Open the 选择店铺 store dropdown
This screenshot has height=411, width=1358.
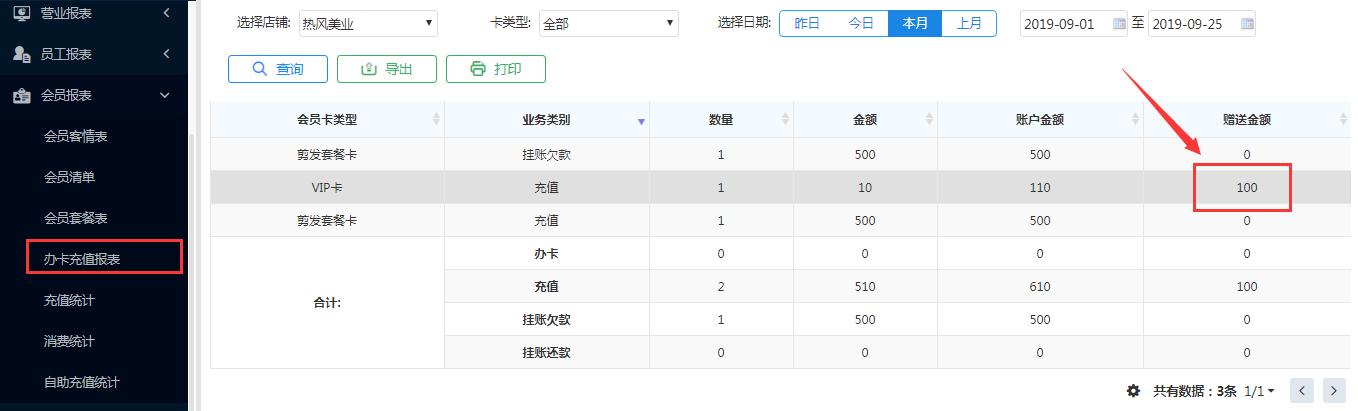tap(360, 23)
